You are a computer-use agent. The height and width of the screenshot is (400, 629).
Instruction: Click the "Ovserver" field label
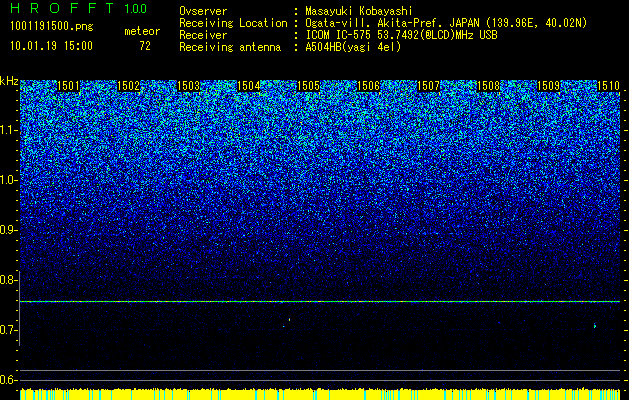point(203,11)
